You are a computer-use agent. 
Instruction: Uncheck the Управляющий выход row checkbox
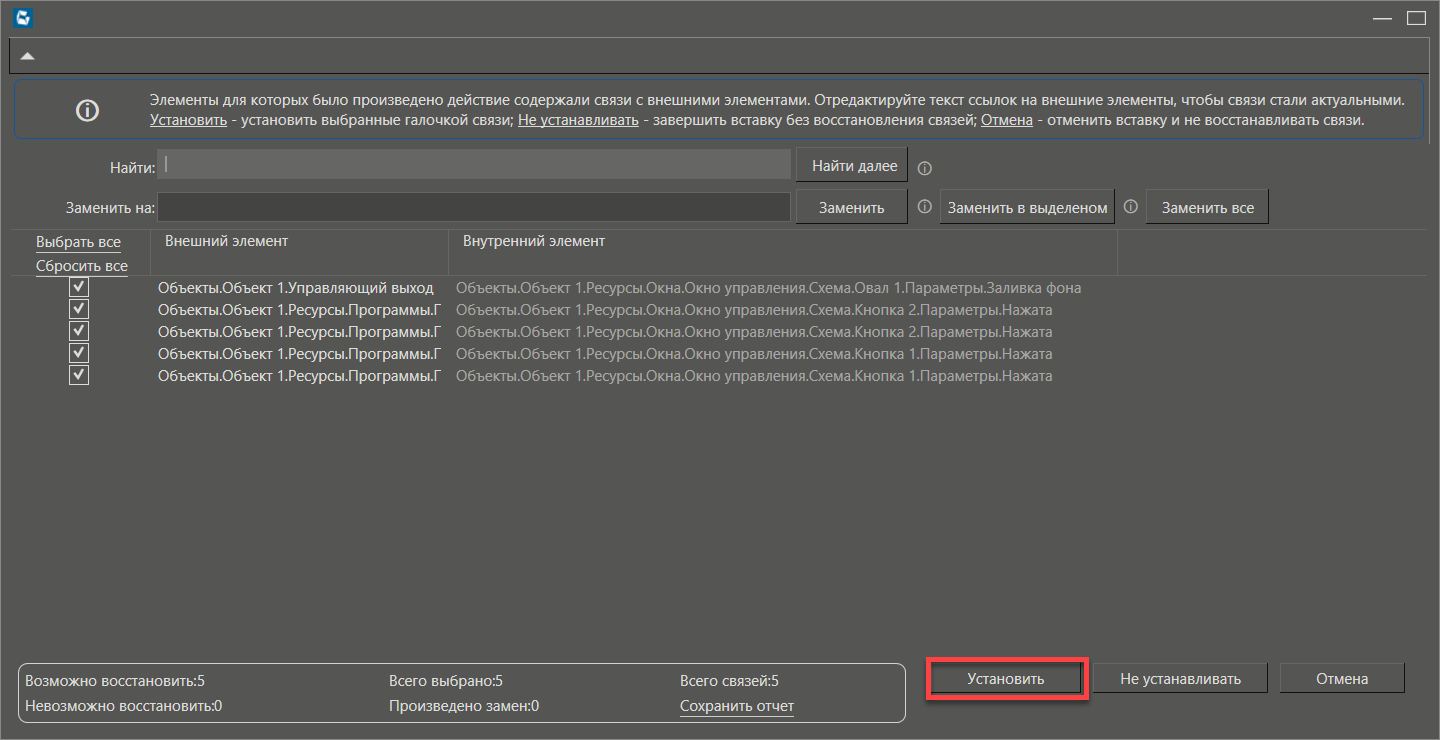coord(79,288)
